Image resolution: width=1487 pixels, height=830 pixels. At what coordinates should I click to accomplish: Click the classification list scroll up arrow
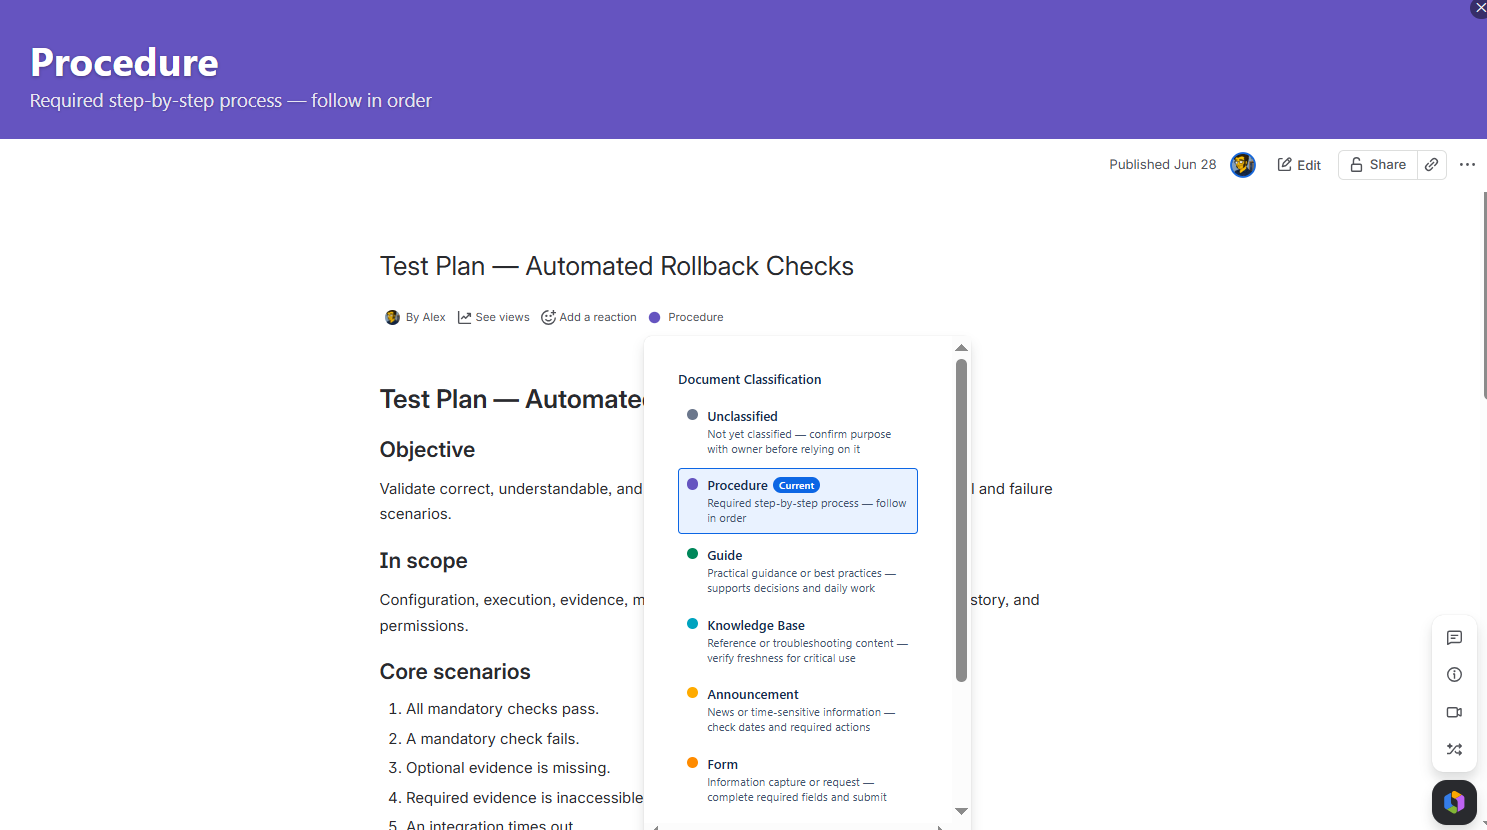pyautogui.click(x=961, y=348)
